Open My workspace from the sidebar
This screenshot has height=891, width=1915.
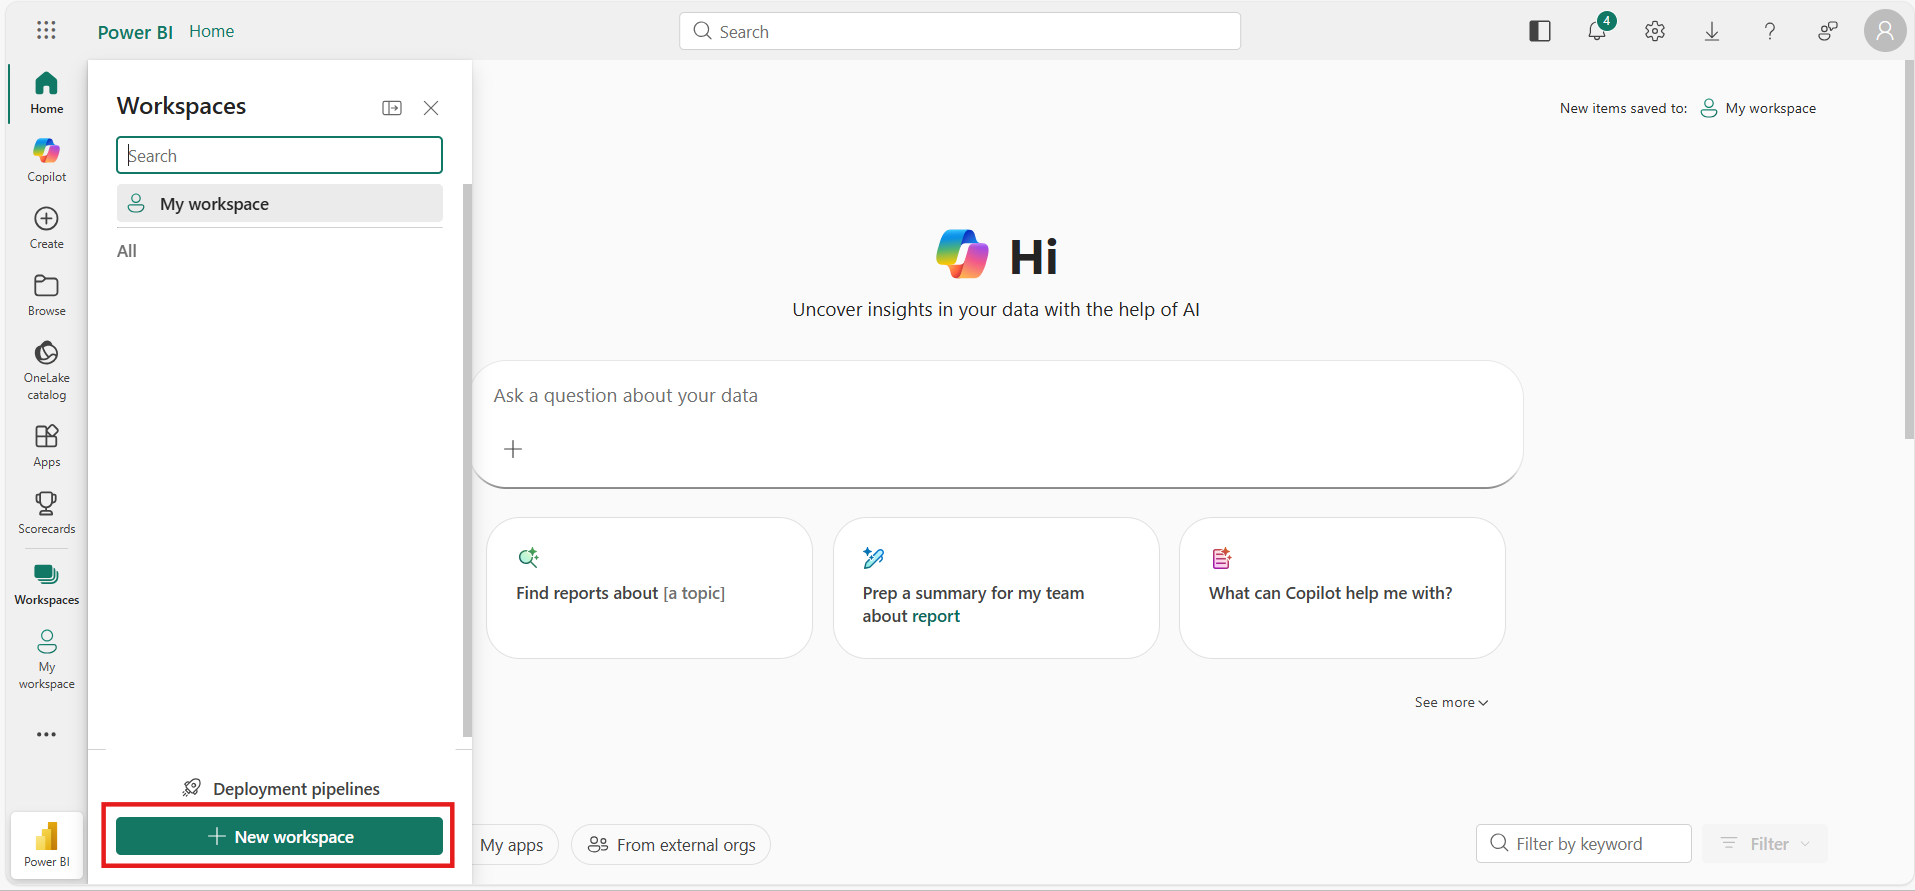click(46, 659)
